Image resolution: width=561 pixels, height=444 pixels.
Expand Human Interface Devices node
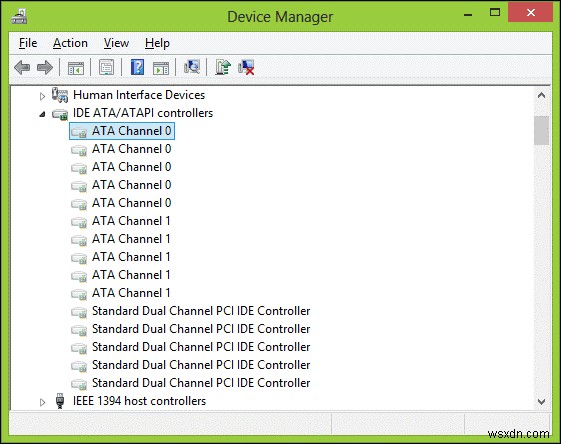pyautogui.click(x=42, y=96)
